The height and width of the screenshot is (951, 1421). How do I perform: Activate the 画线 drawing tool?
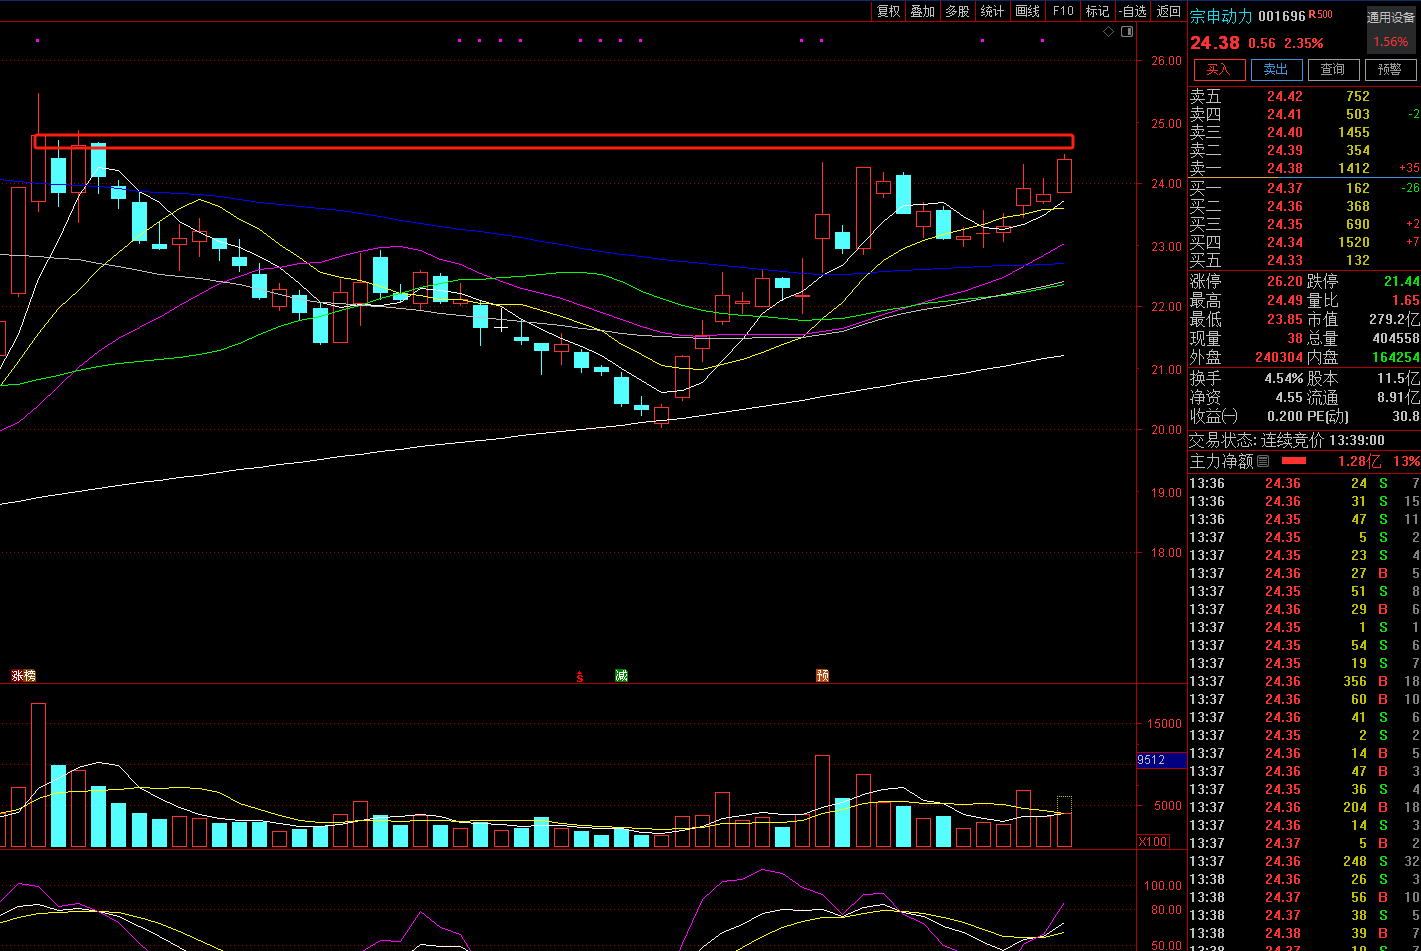[x=1027, y=11]
